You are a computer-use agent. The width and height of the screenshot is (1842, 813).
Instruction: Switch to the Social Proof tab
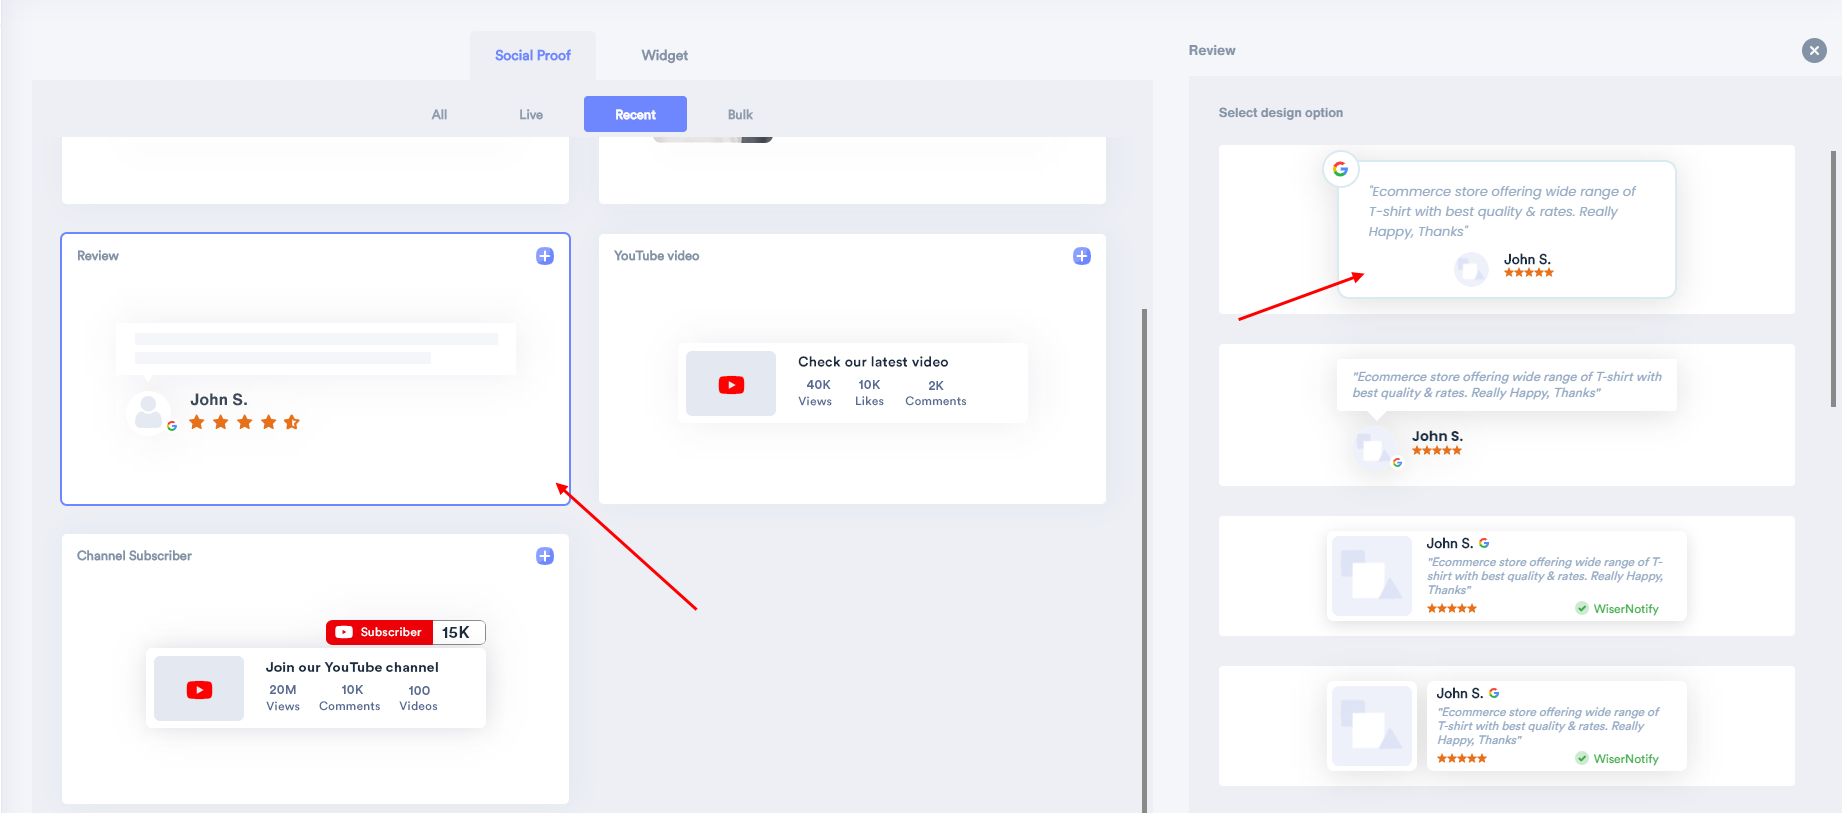(x=533, y=55)
